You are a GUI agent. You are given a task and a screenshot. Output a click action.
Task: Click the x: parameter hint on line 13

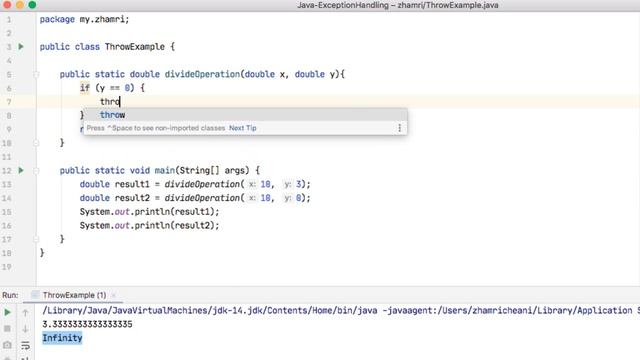click(x=253, y=184)
